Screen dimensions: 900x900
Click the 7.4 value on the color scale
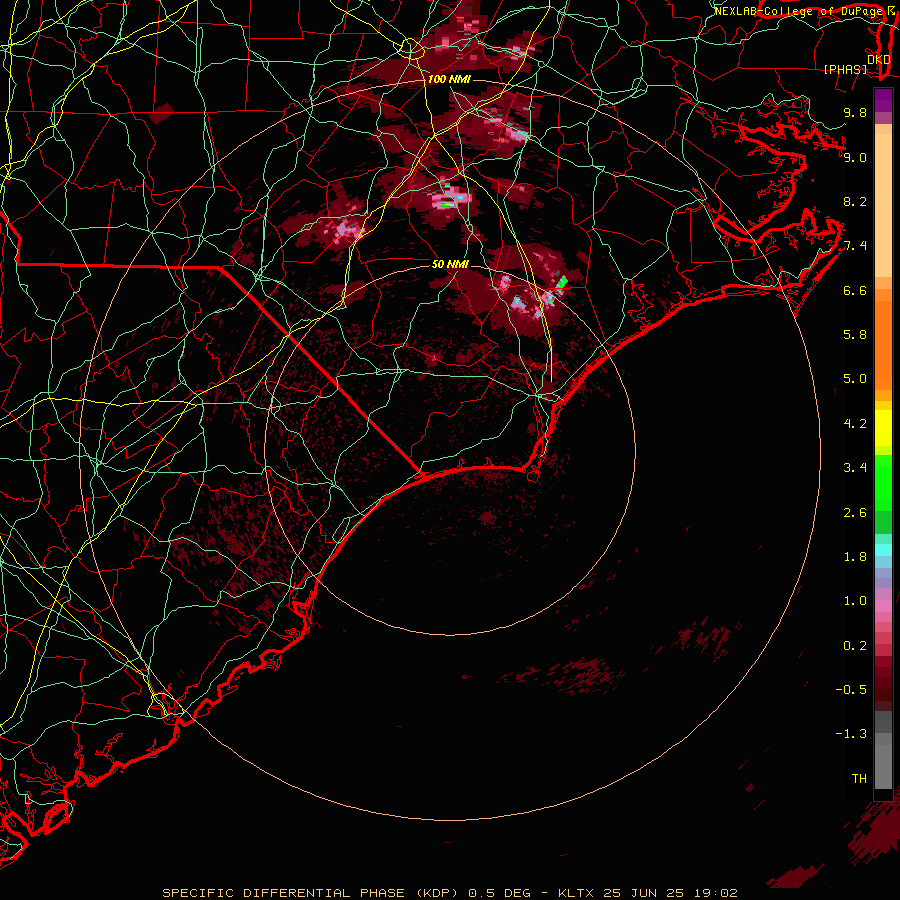tap(855, 246)
